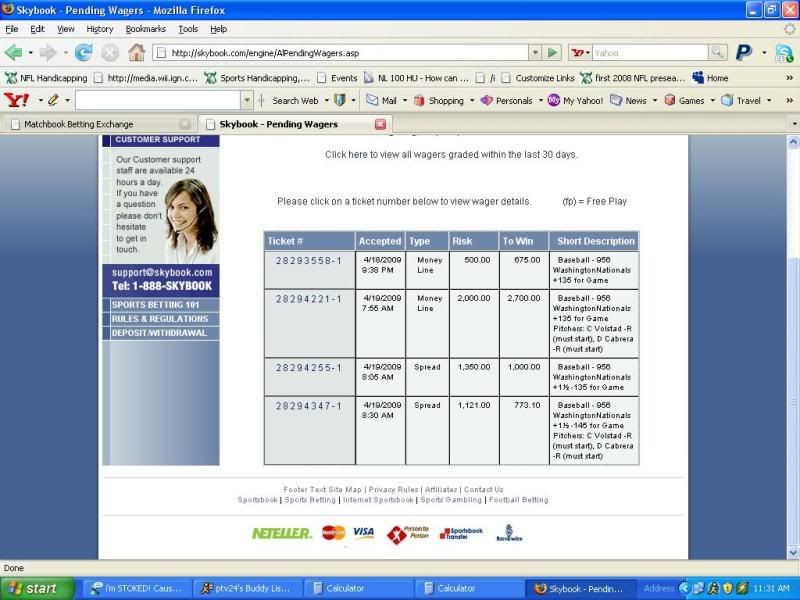Click the Yahoo search magnifier icon

point(717,52)
